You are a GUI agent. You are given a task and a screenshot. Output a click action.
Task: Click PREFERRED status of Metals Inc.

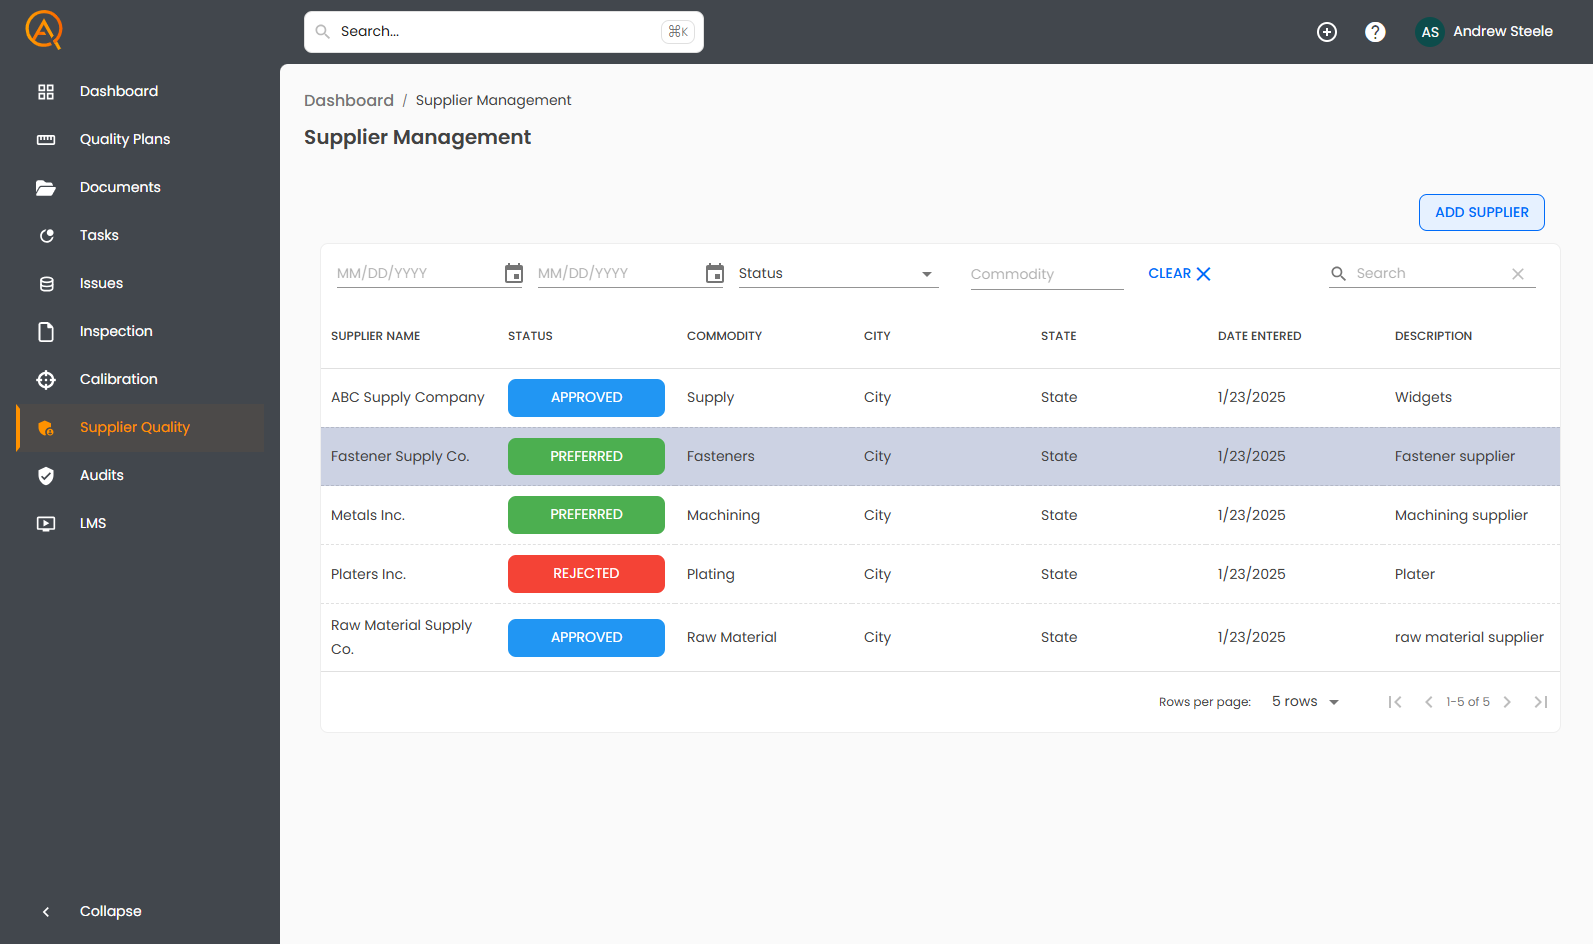[586, 515]
